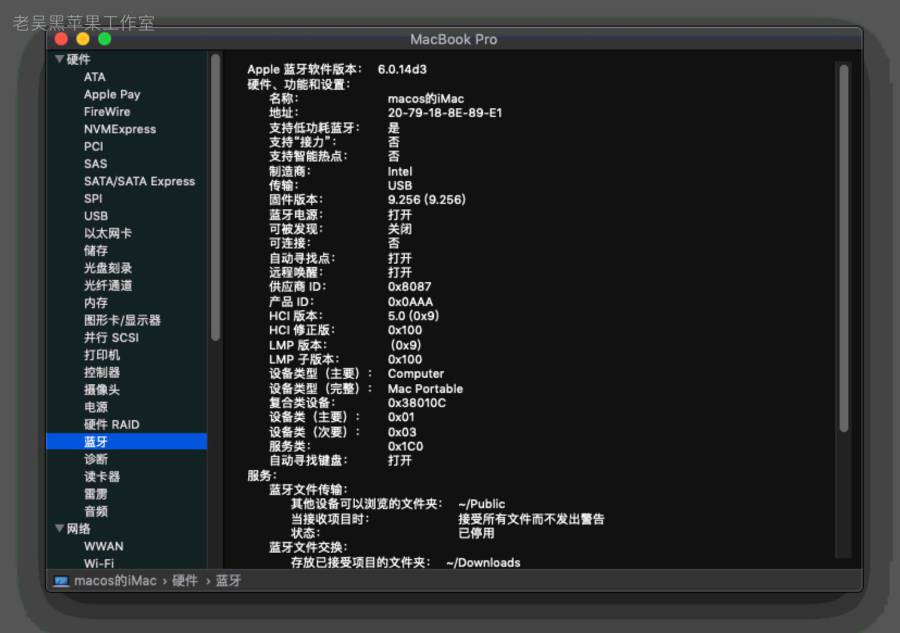Open 图形卡/显示器 (Graphics/Displays) info
Image resolution: width=900 pixels, height=633 pixels.
coord(124,319)
